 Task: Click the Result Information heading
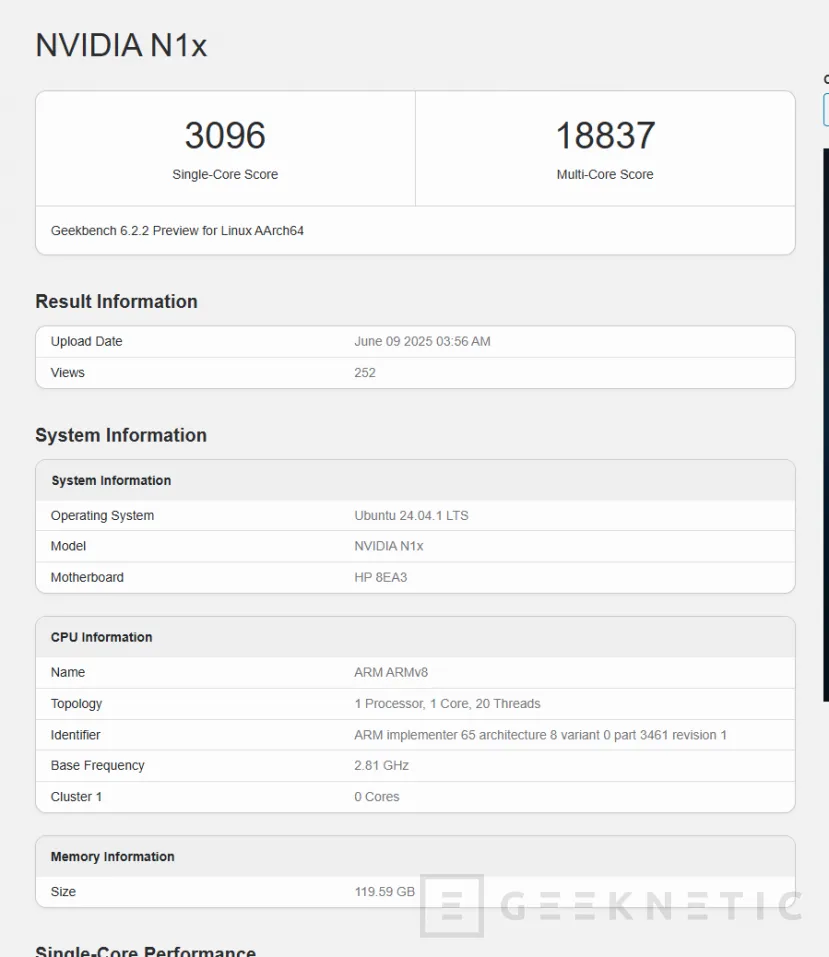(116, 301)
